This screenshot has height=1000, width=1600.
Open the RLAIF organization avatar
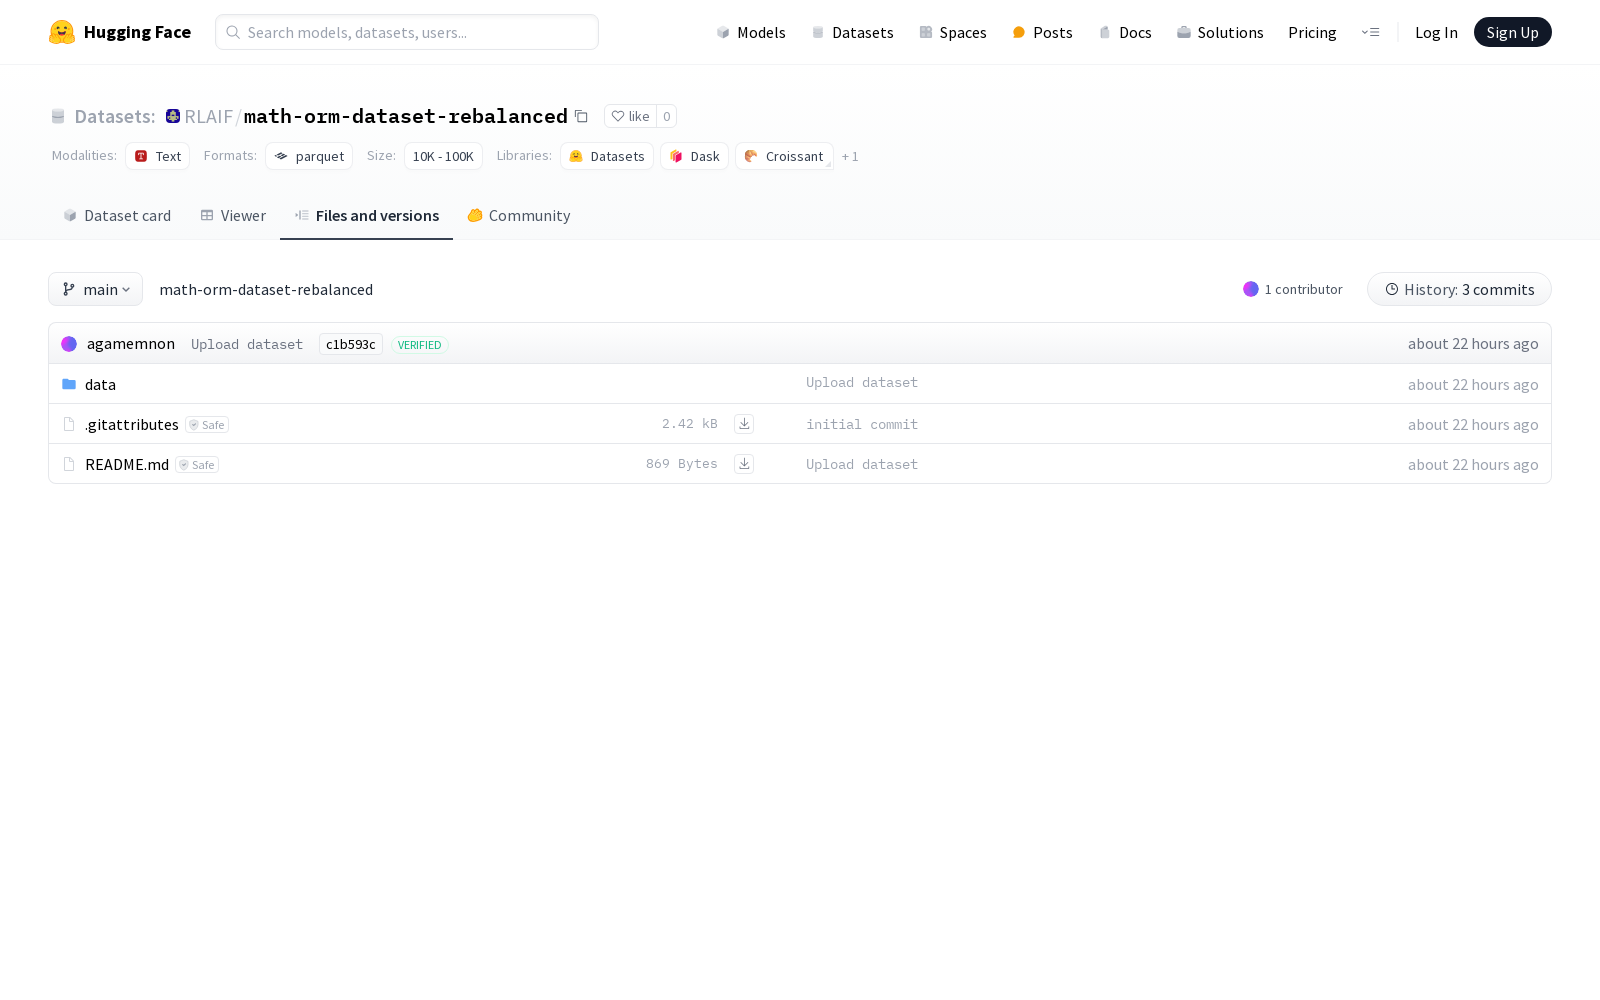point(172,116)
